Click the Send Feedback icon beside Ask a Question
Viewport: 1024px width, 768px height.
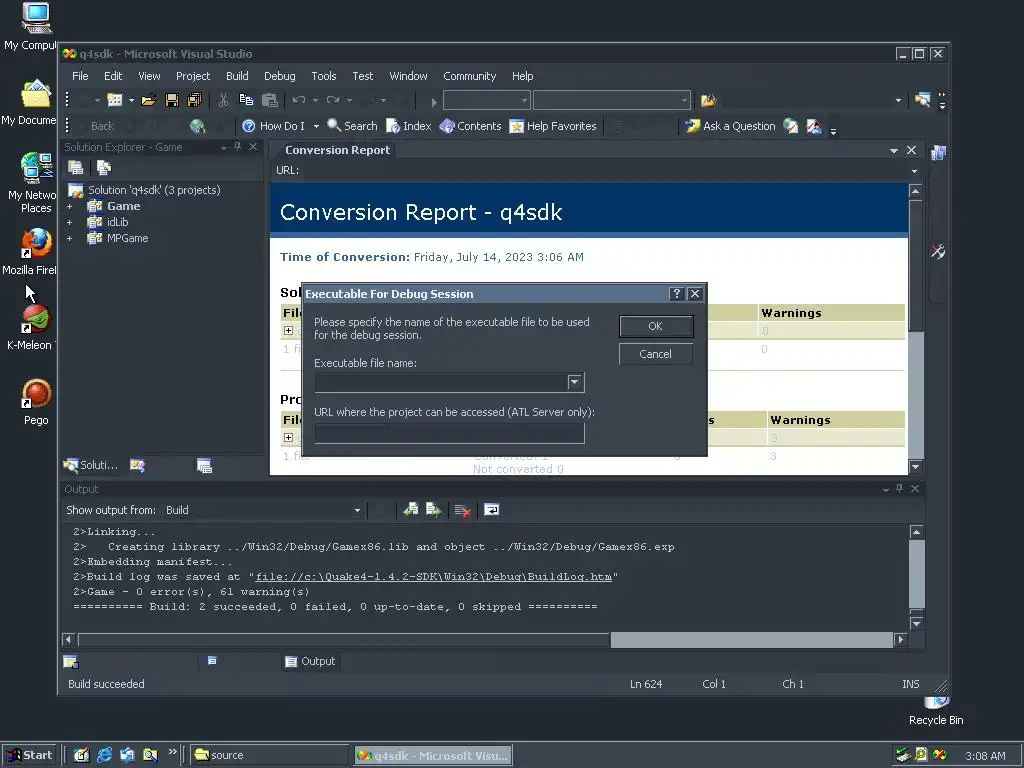point(814,126)
